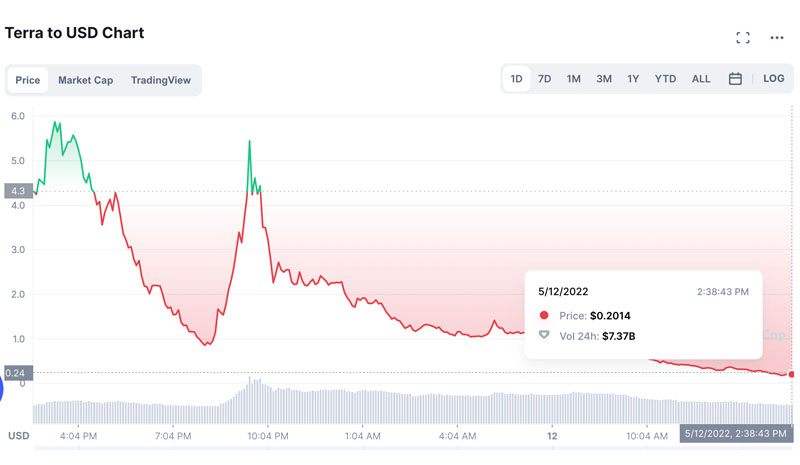Click the Vol 24h: $7.37B tooltip value

click(618, 336)
